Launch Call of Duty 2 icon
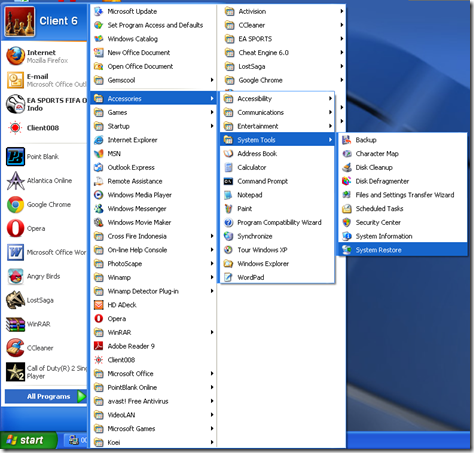This screenshot has width=474, height=453. 15,372
